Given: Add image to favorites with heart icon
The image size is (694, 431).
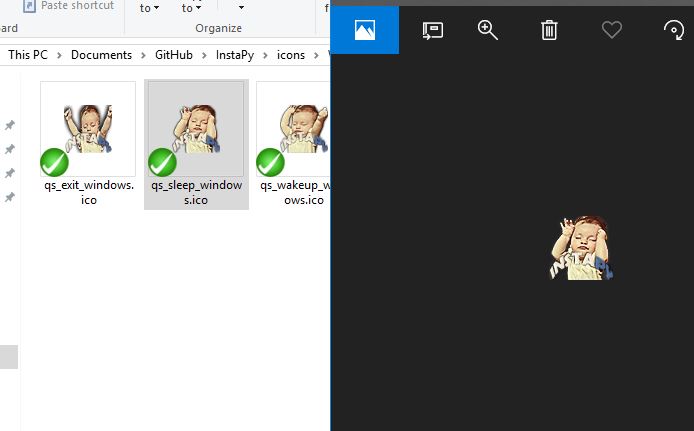Looking at the screenshot, I should click(x=612, y=30).
